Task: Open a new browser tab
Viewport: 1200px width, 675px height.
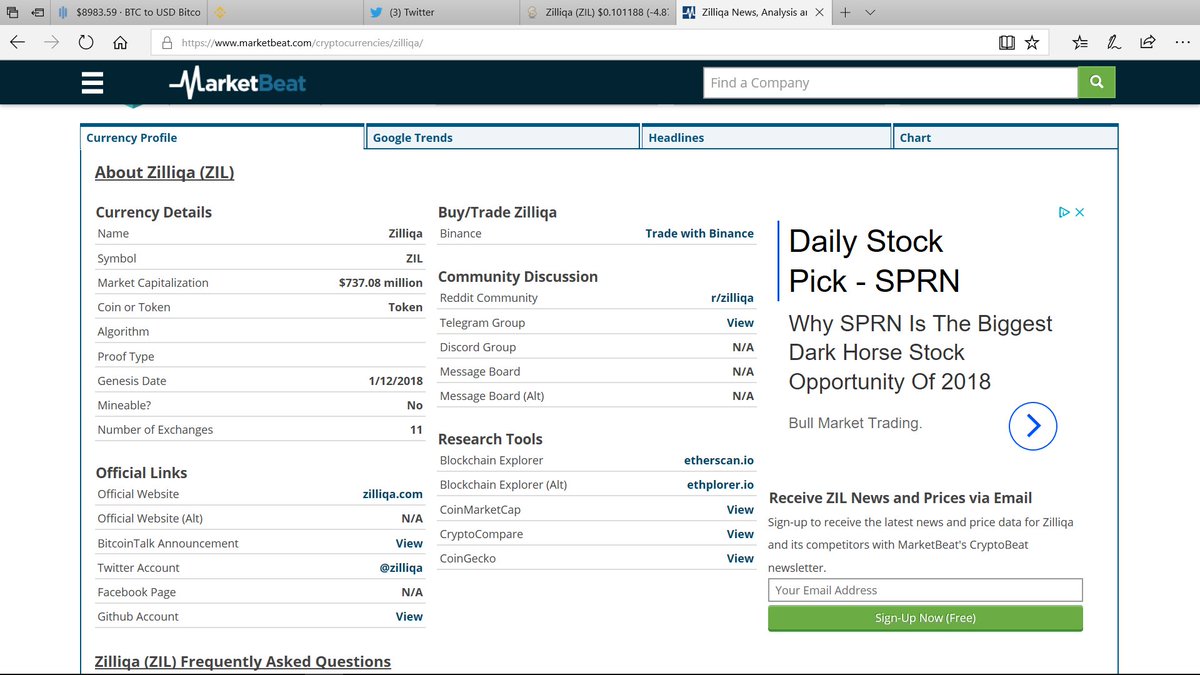Action: coord(845,12)
